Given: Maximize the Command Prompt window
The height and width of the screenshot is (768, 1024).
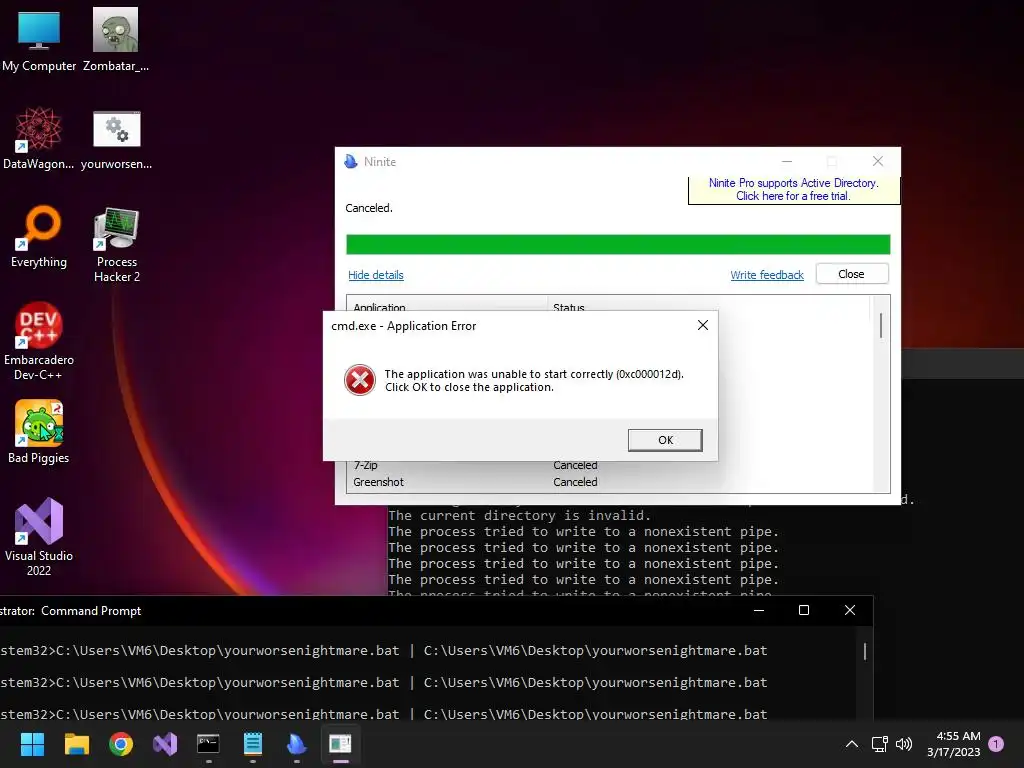Looking at the screenshot, I should pyautogui.click(x=804, y=610).
